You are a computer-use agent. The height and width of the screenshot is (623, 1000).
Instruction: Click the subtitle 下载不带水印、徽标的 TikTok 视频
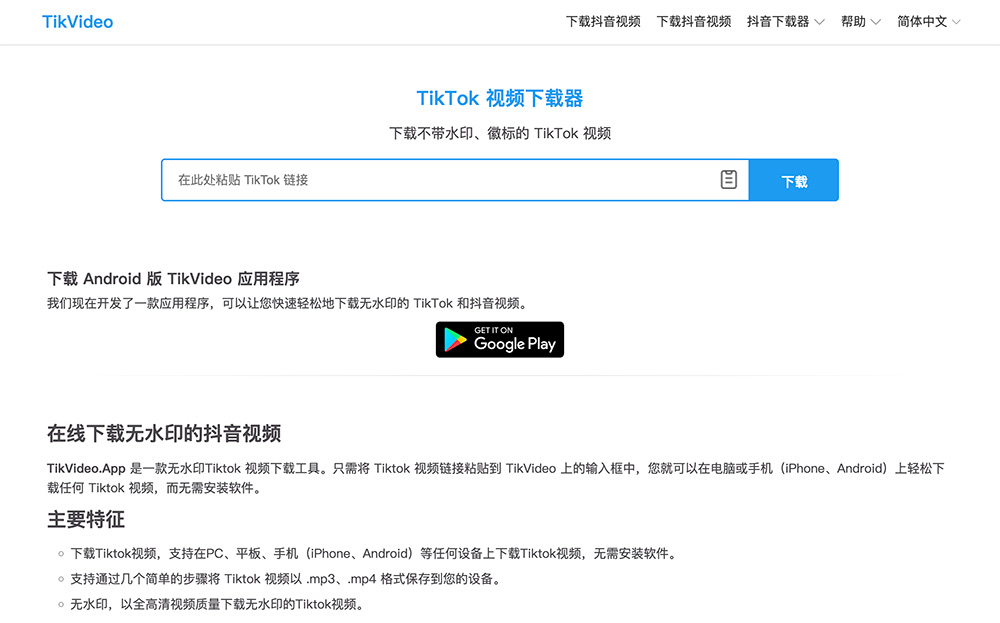(x=500, y=133)
